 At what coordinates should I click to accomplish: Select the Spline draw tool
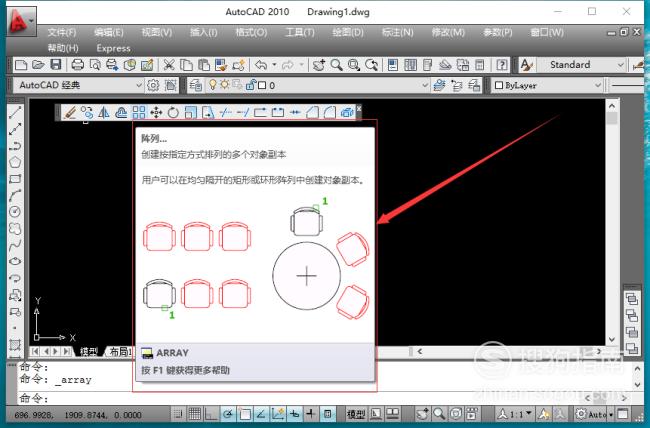point(15,245)
